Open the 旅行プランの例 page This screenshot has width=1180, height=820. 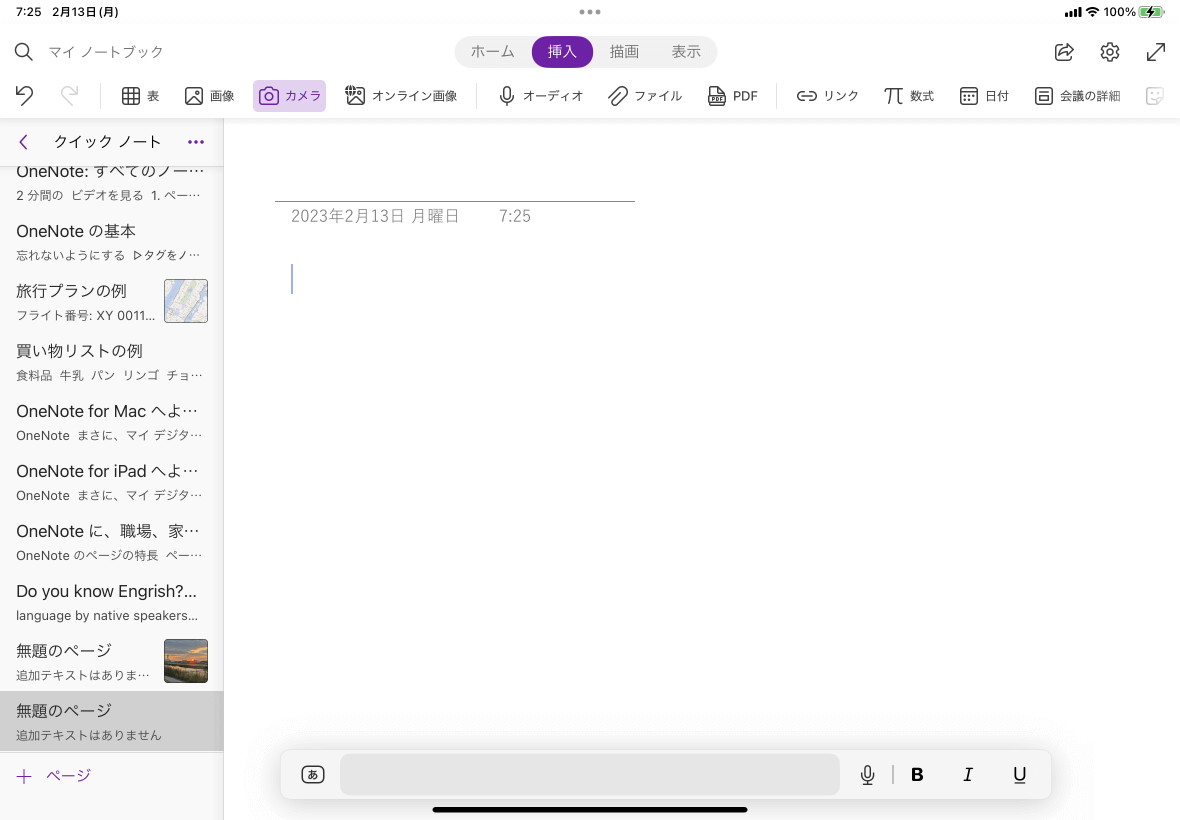[111, 302]
